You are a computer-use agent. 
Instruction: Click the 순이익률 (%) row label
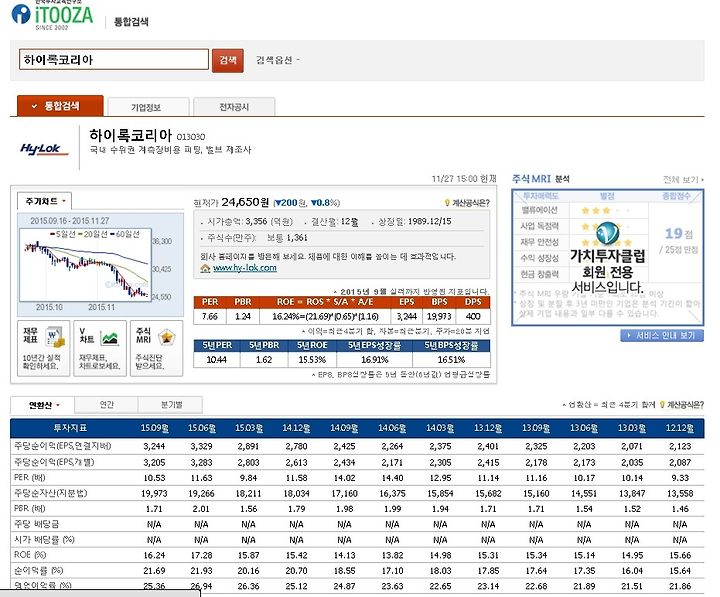38,570
